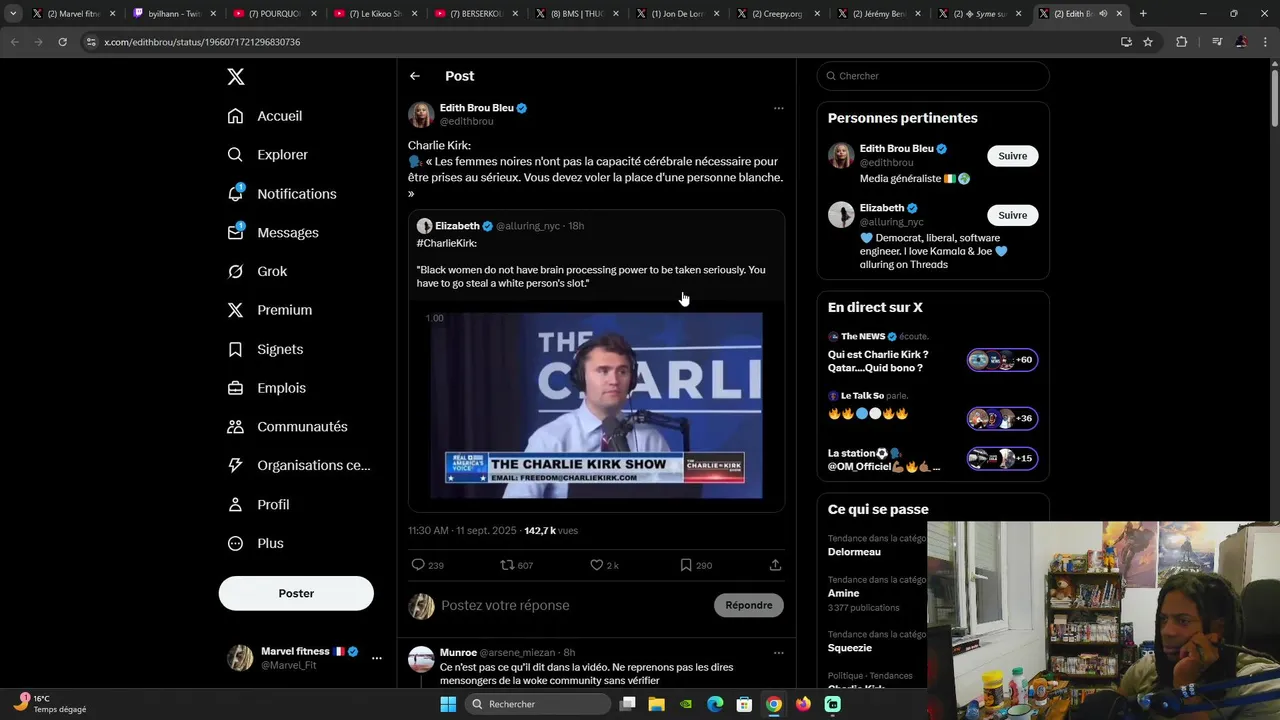Click Windows taskbar Rechercher search box
Image resolution: width=1280 pixels, height=720 pixels.
(539, 704)
